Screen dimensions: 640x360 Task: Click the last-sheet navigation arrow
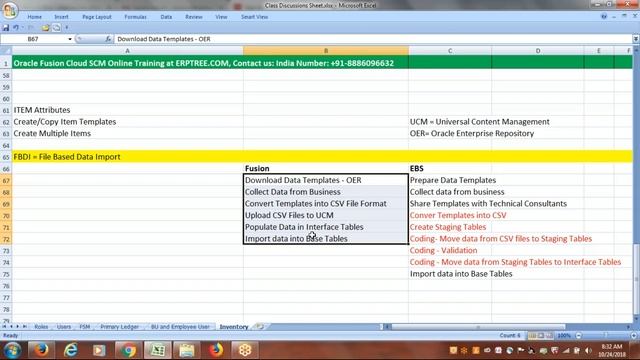(x=24, y=327)
